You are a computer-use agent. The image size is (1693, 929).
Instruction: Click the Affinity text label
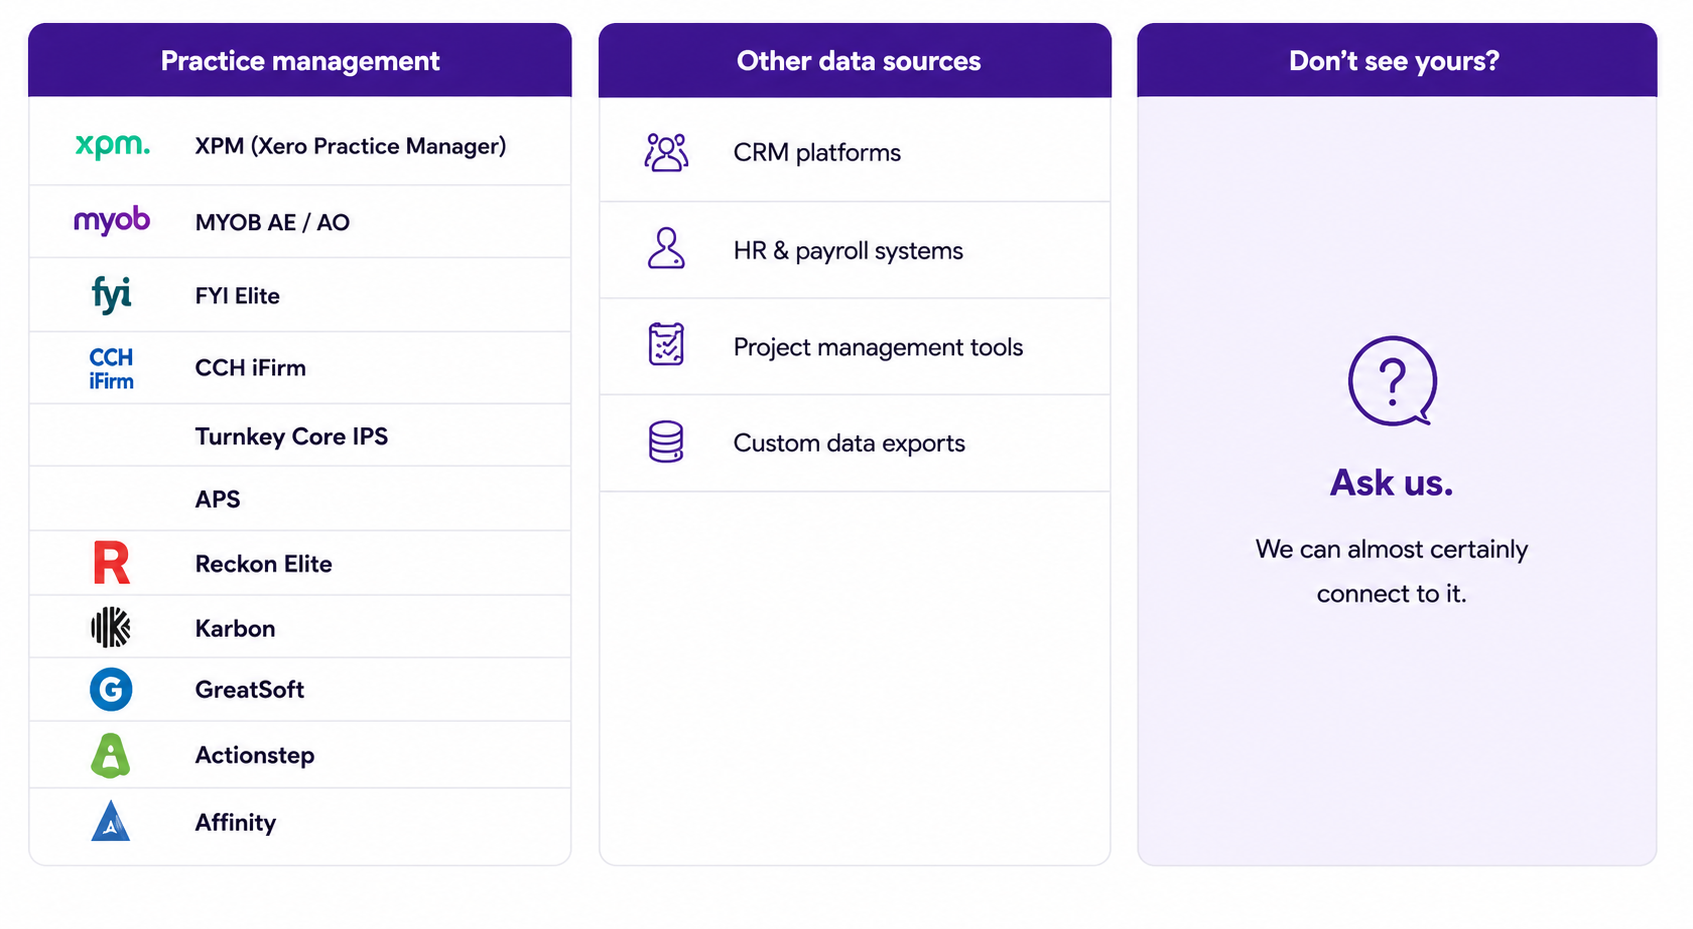point(235,822)
